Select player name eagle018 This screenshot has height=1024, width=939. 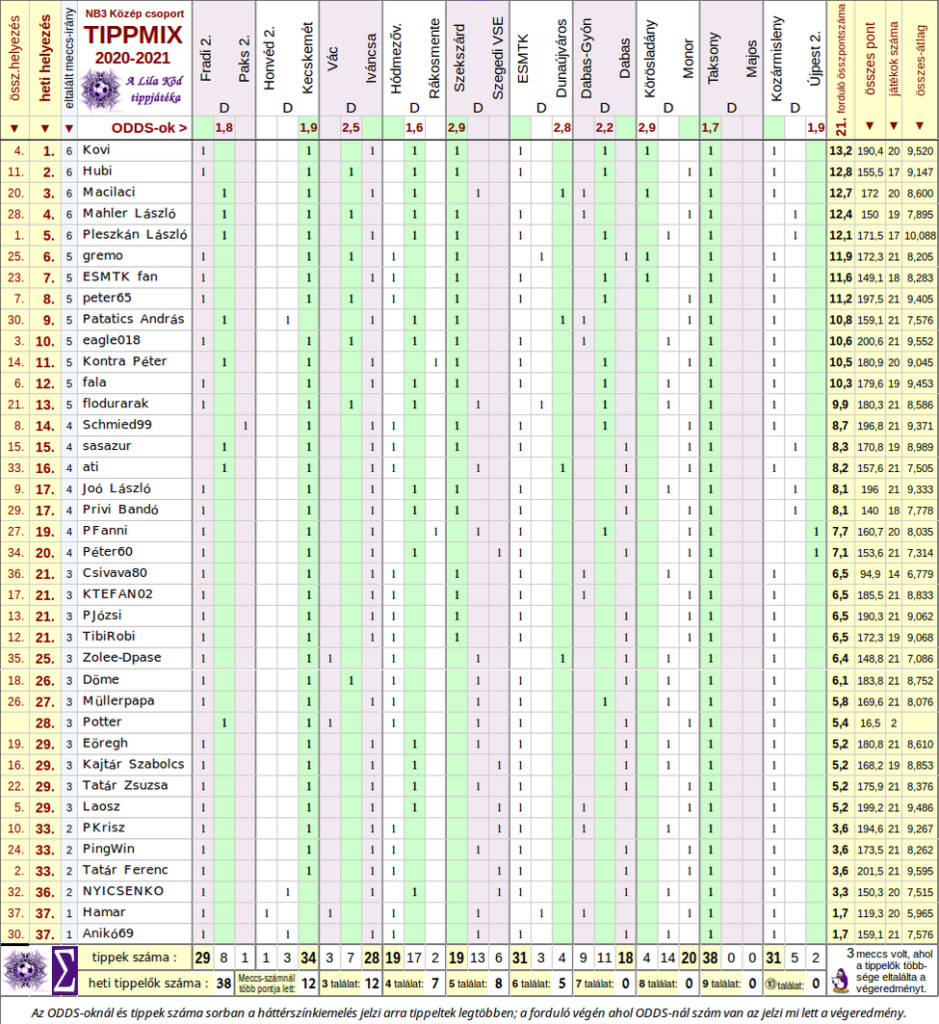pos(111,340)
